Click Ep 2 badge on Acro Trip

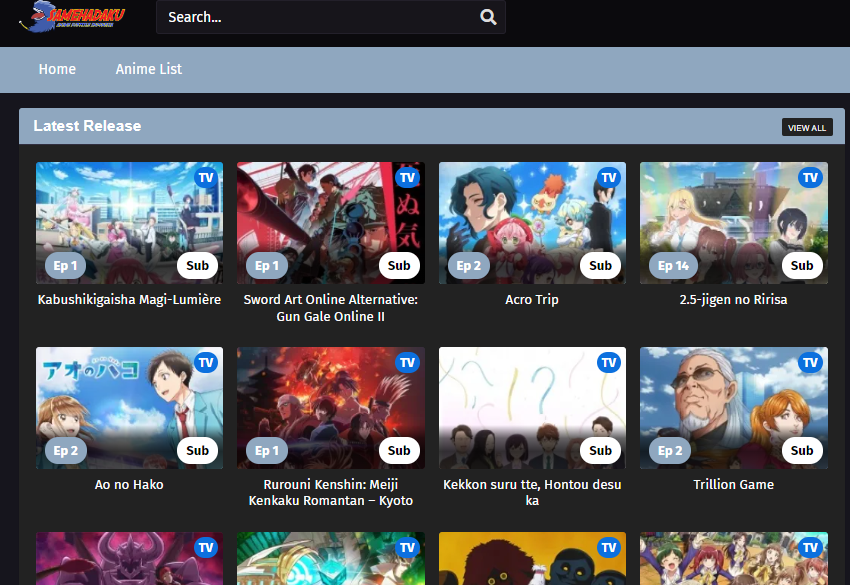point(468,266)
